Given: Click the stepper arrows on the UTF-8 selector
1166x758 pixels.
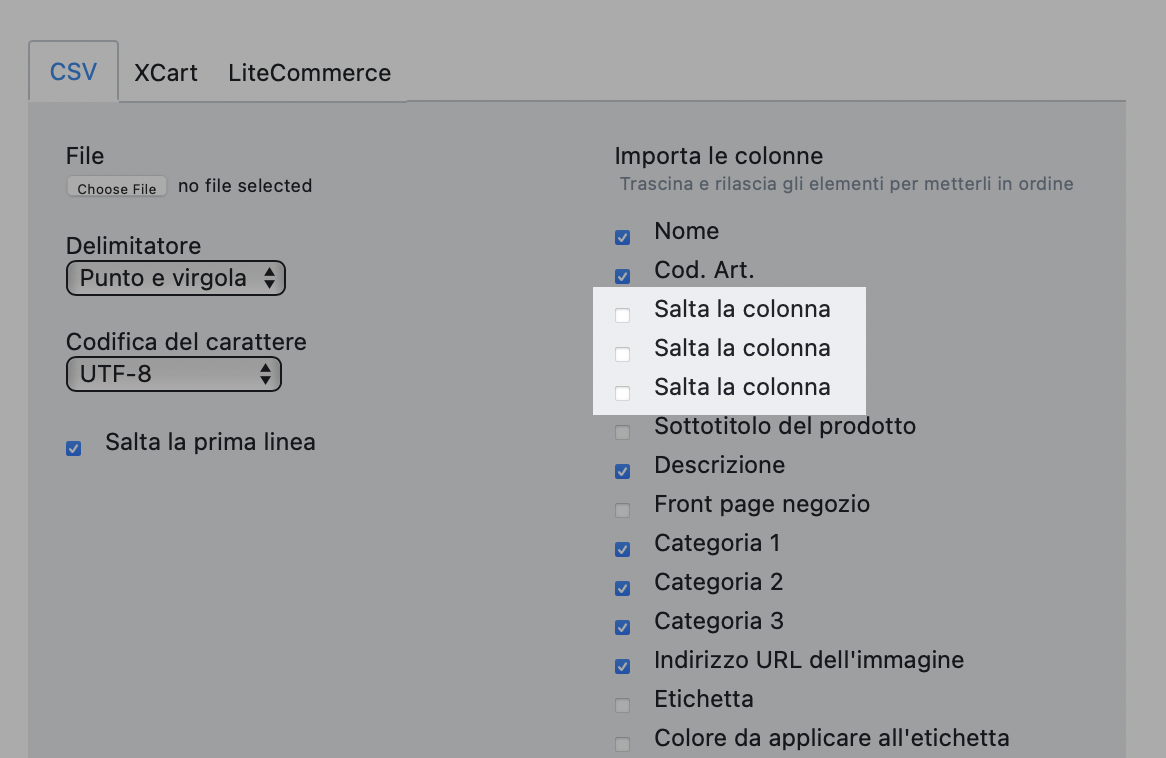Looking at the screenshot, I should coord(264,374).
